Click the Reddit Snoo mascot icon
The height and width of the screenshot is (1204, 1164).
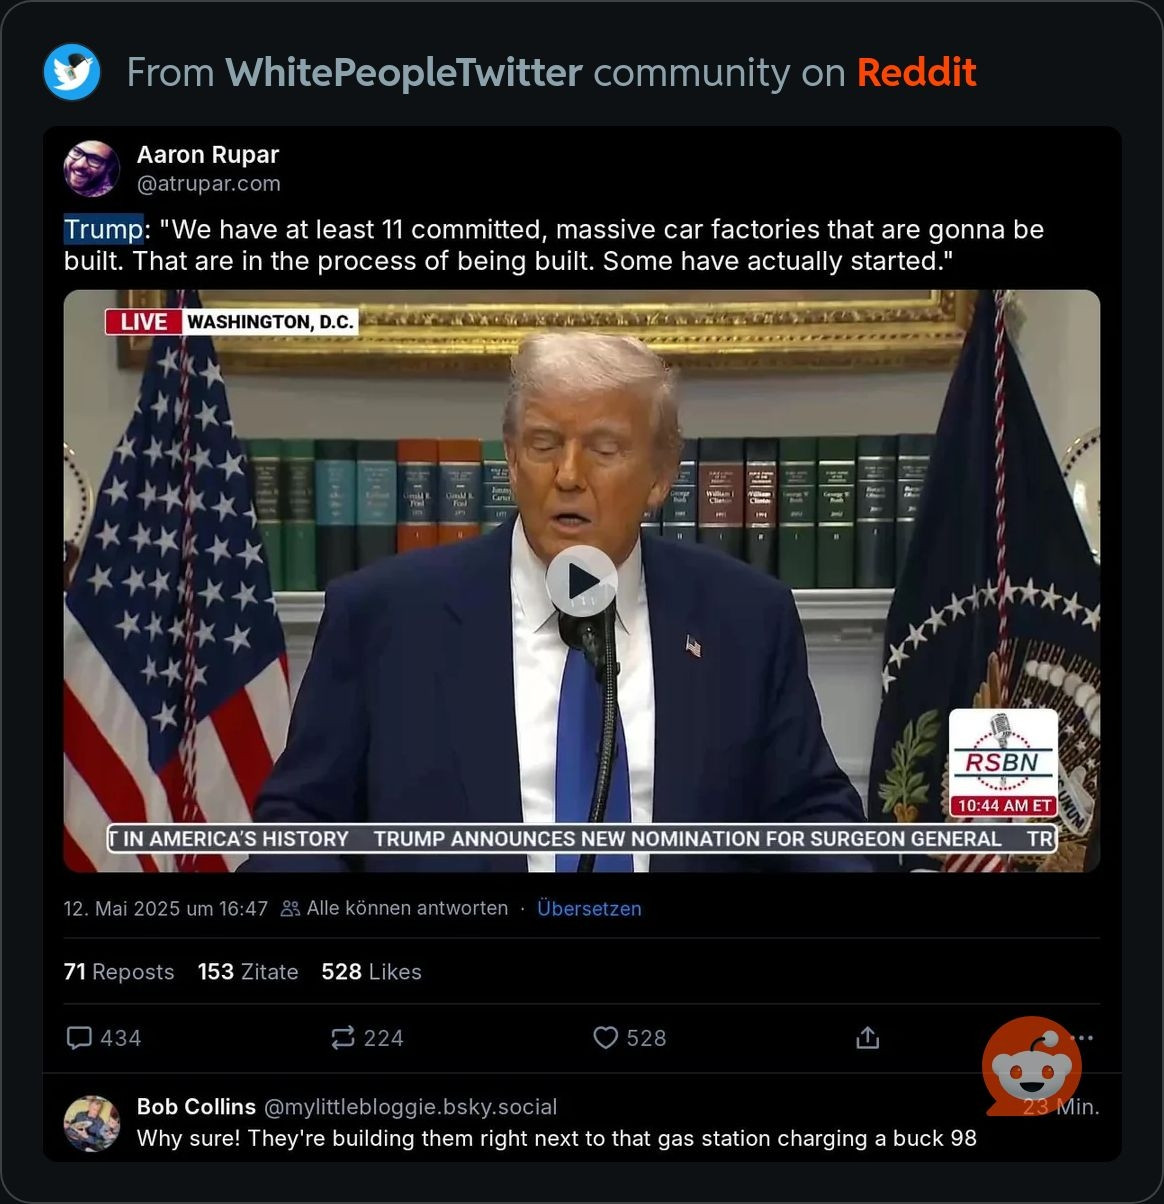point(1031,1066)
